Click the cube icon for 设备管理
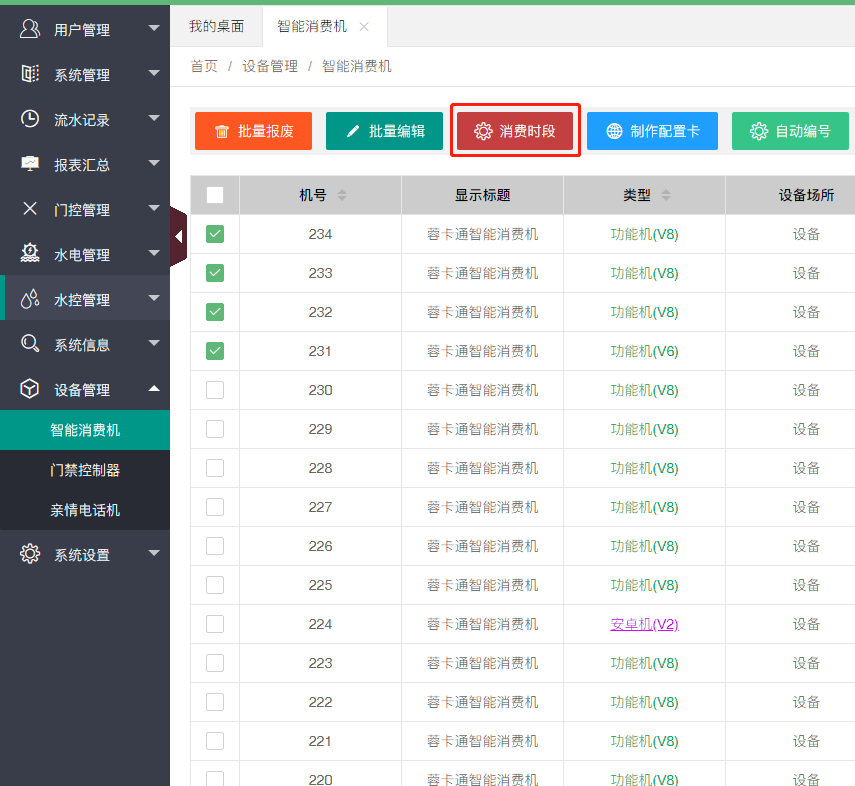This screenshot has width=855, height=786. [30, 389]
